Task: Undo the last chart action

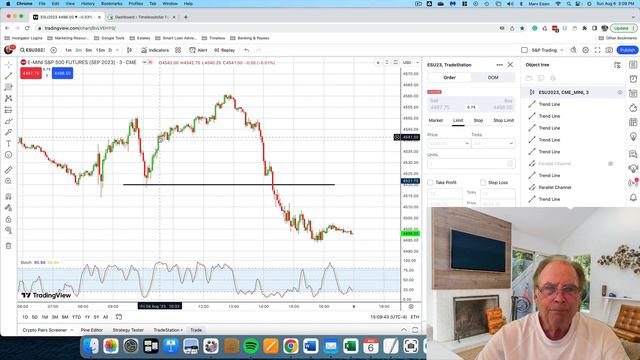Action: [x=247, y=50]
